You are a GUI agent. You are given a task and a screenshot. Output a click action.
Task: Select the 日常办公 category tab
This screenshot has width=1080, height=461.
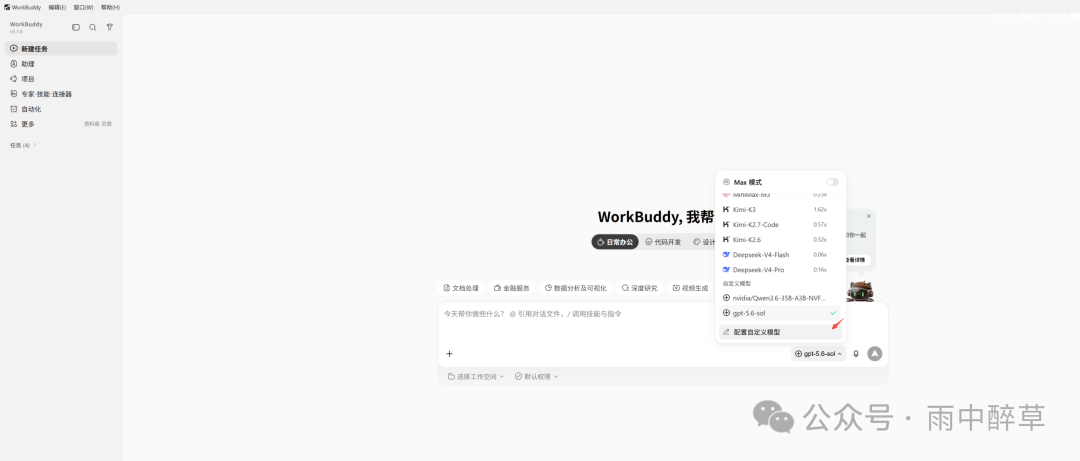click(615, 242)
